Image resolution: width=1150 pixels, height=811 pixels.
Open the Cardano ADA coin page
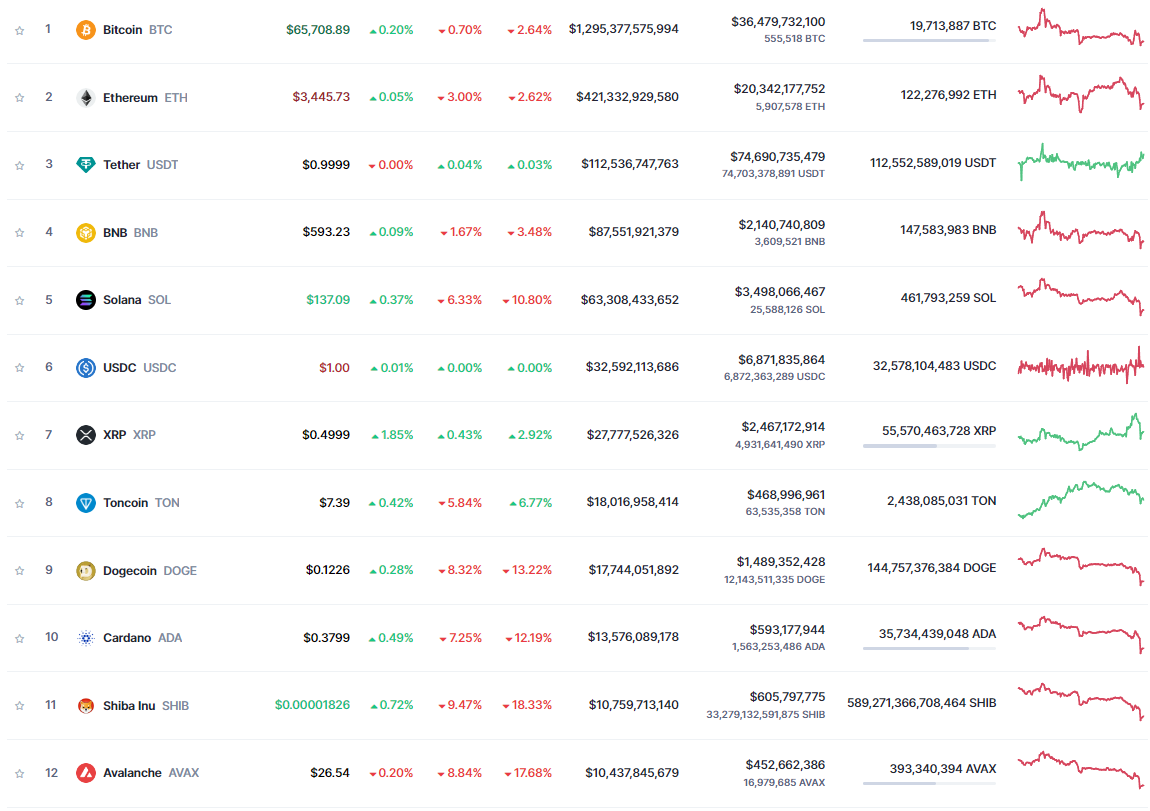(x=142, y=638)
